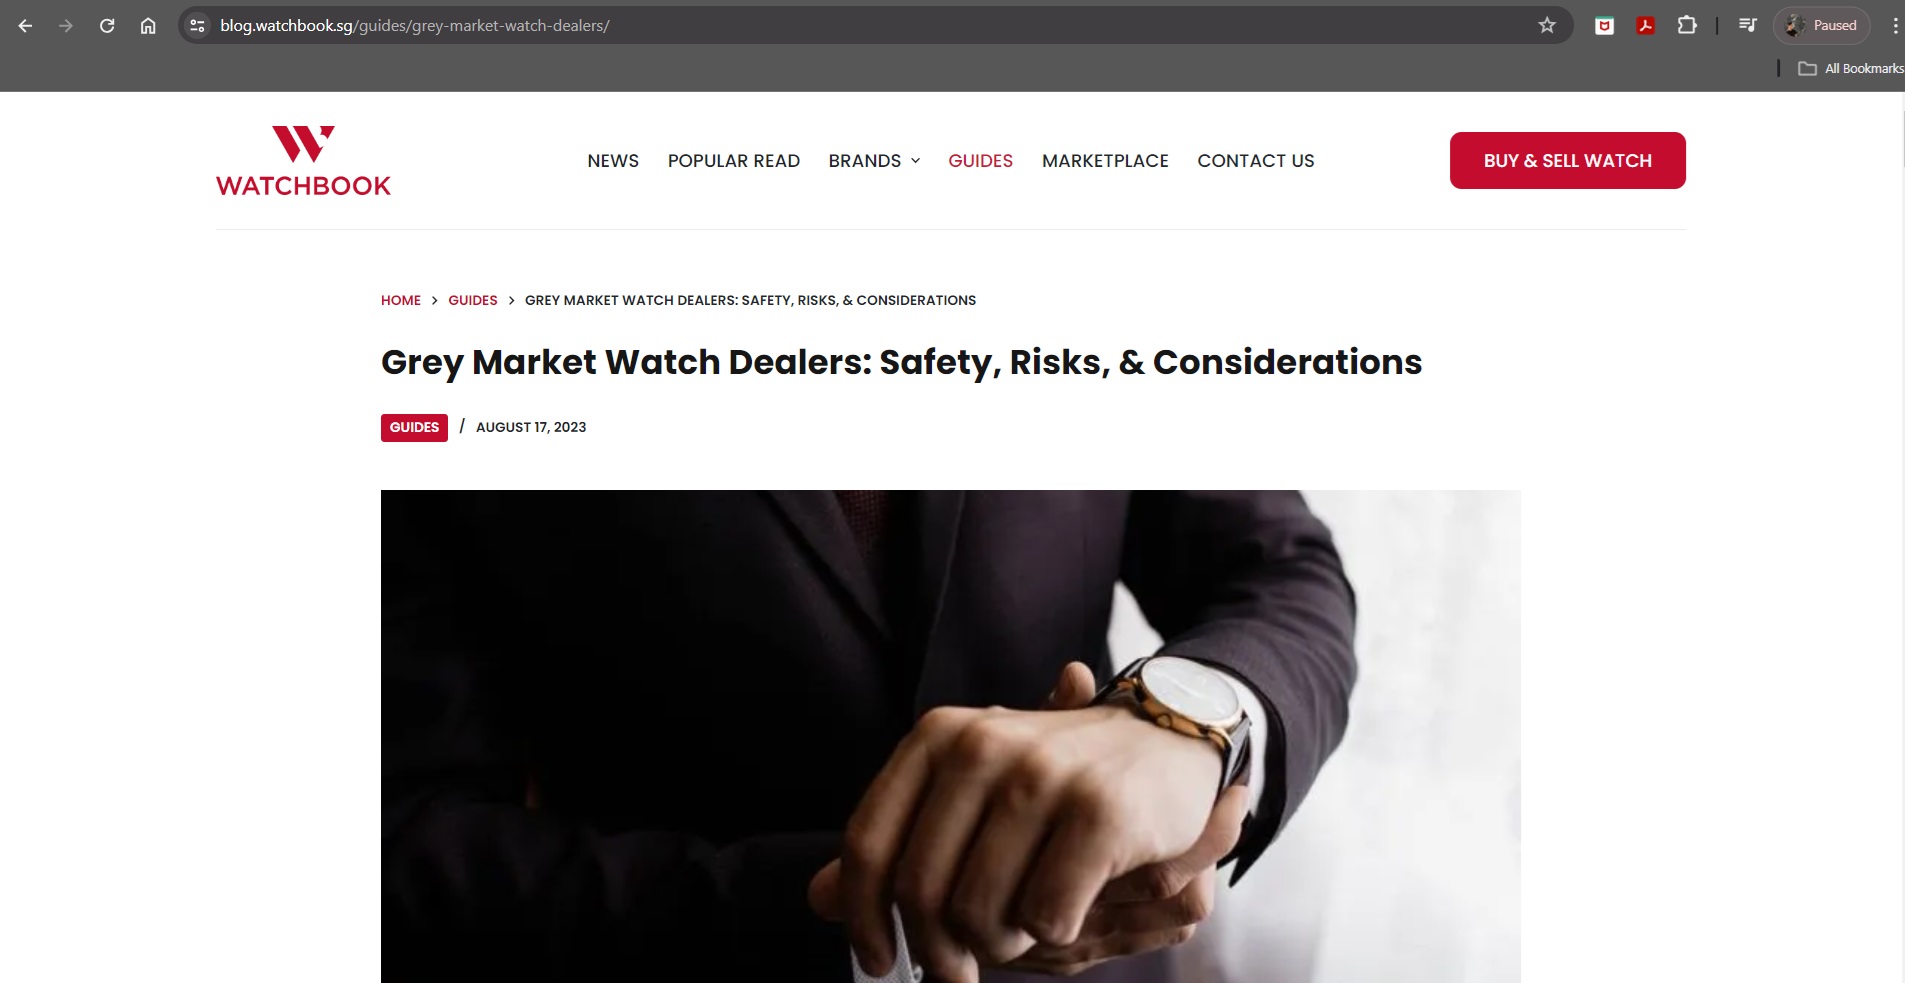
Task: Follow the Home breadcrumb link
Action: [401, 300]
